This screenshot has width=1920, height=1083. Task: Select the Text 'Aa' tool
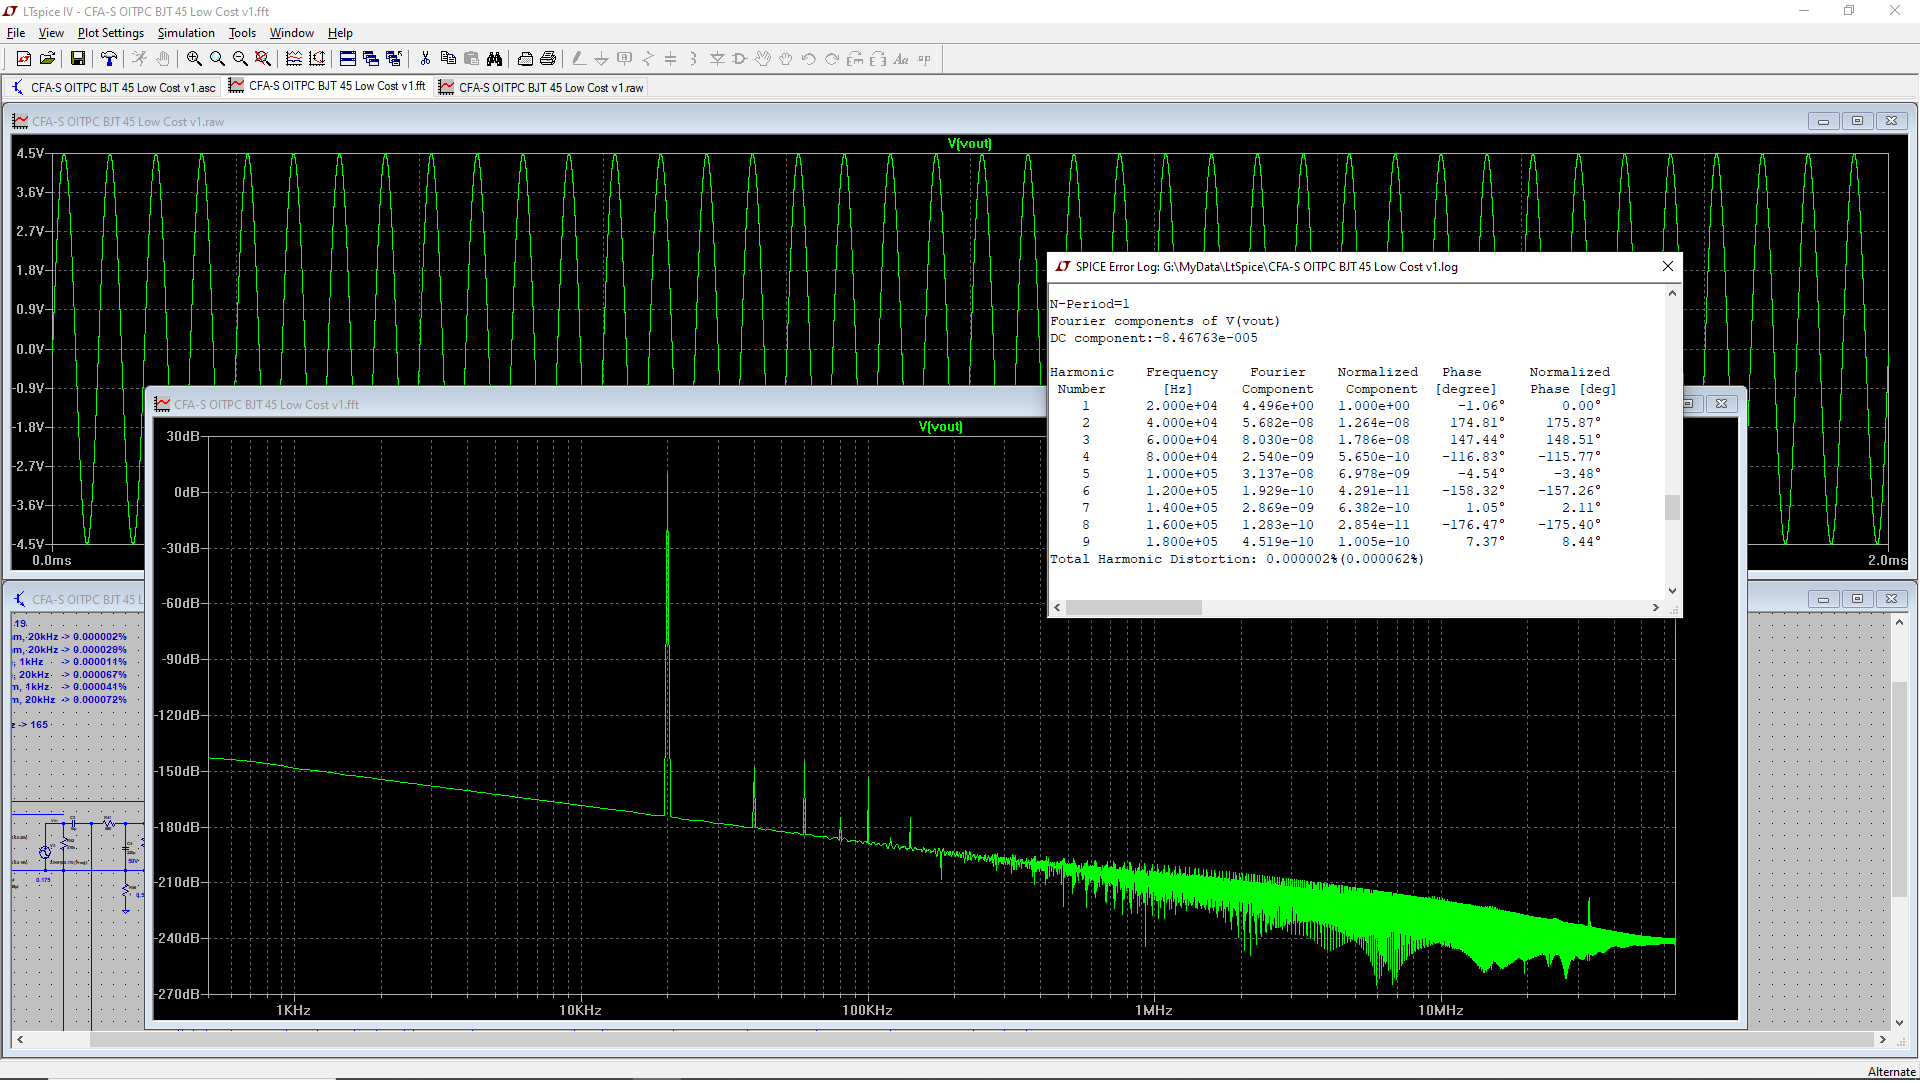[901, 59]
